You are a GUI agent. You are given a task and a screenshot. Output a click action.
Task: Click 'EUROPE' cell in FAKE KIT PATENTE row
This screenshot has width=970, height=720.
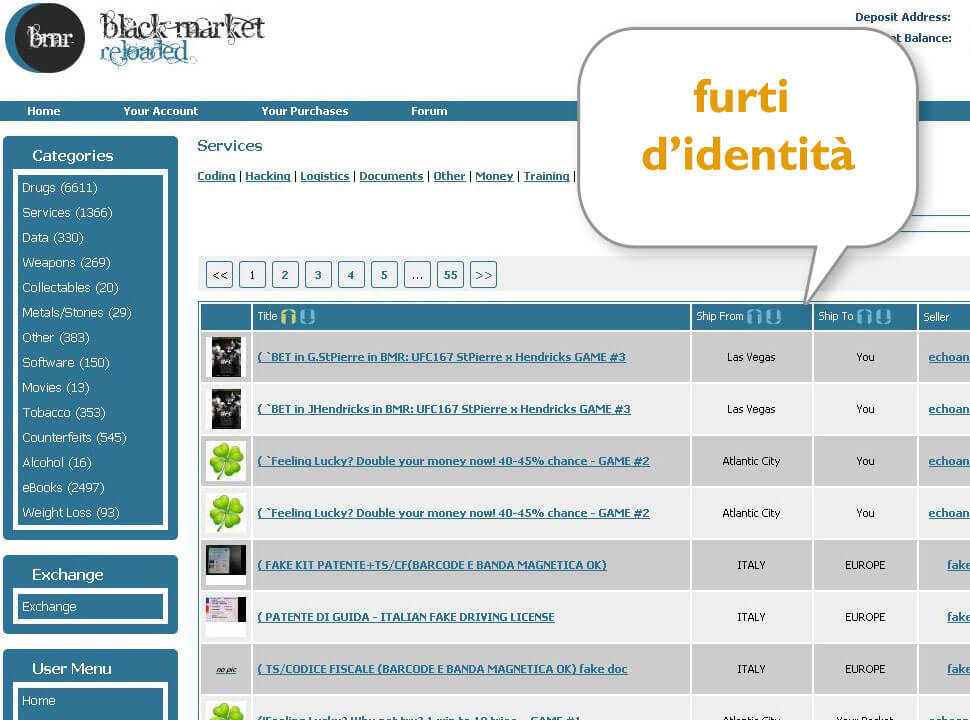pyautogui.click(x=865, y=565)
